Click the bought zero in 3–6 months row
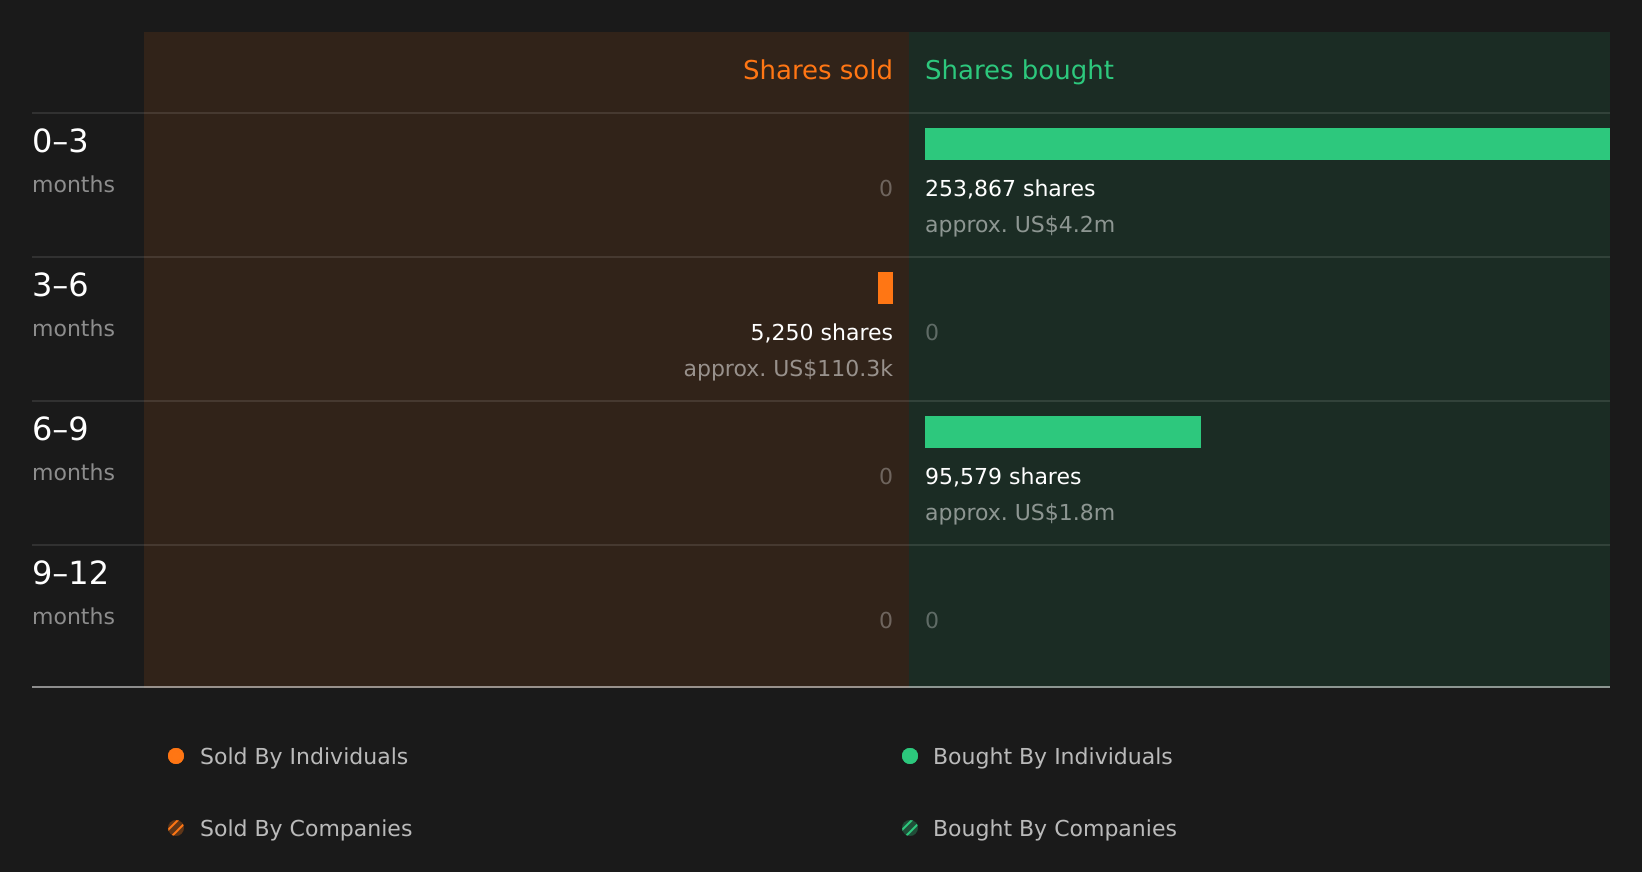The height and width of the screenshot is (872, 1642). [x=932, y=333]
